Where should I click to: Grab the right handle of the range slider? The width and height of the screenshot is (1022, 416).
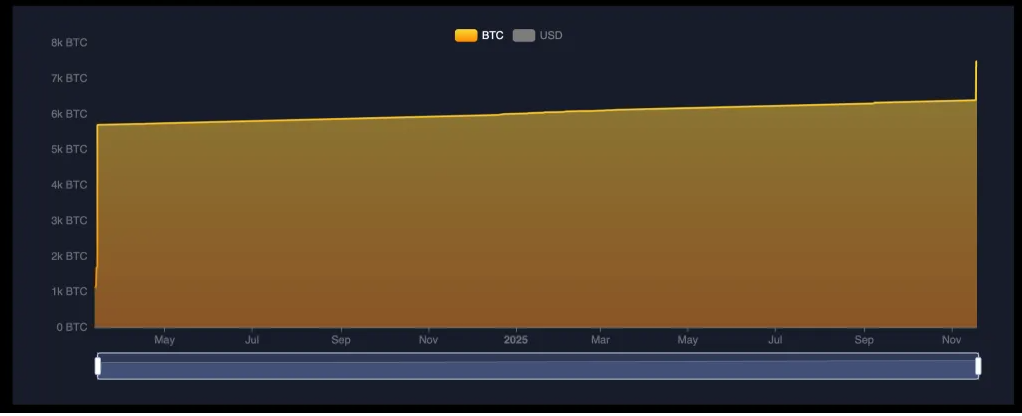[978, 366]
